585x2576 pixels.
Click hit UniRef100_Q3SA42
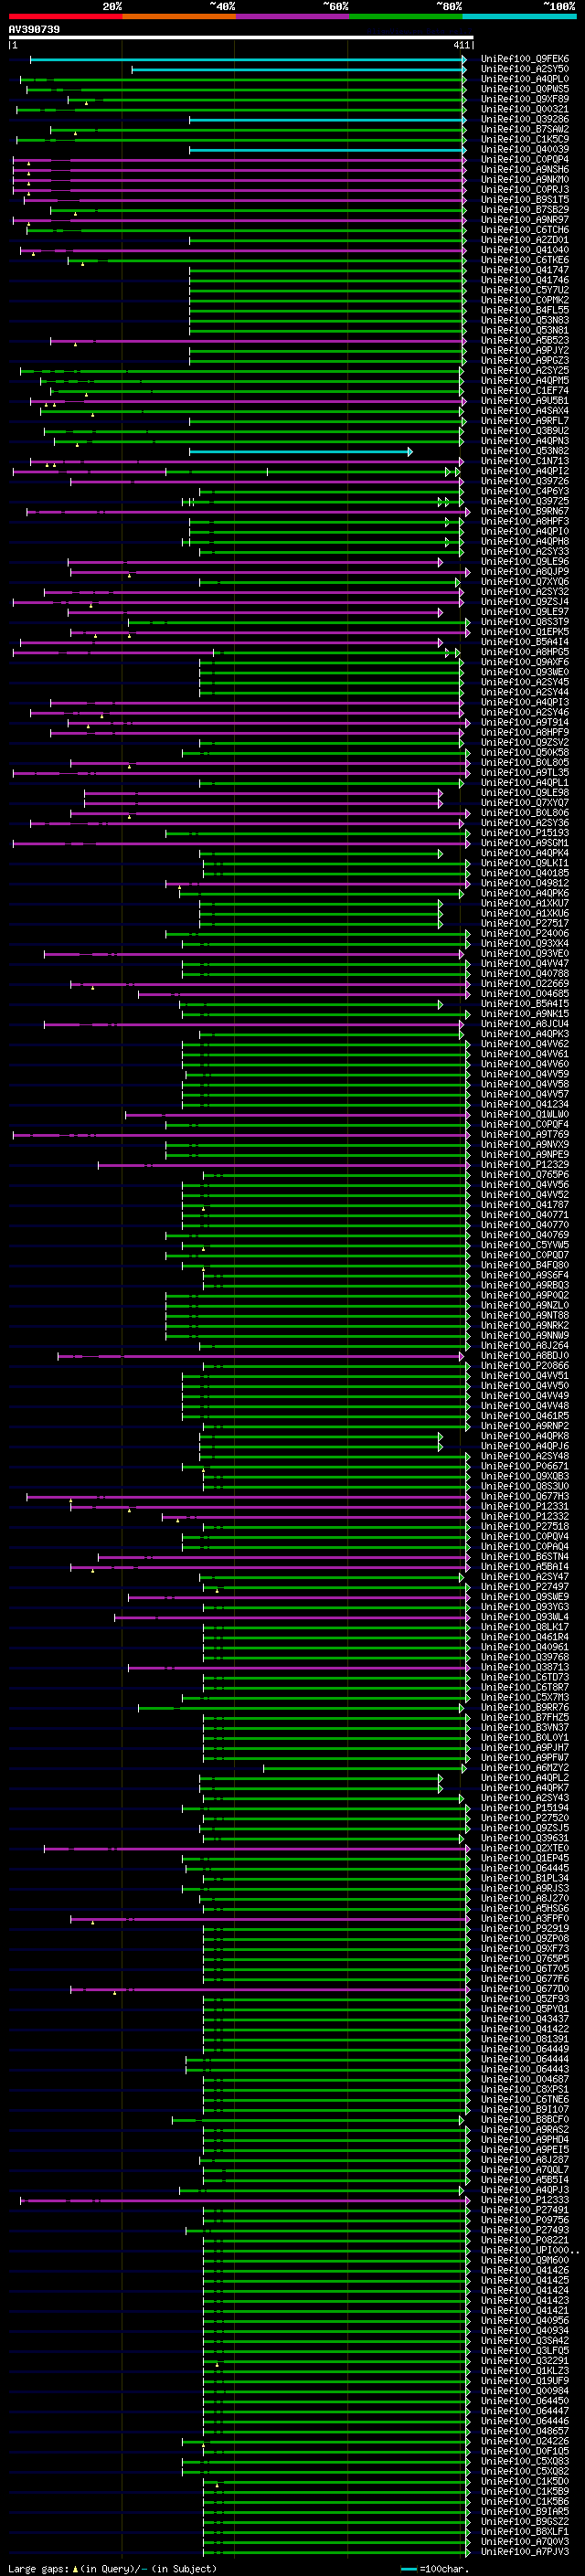pos(525,2341)
